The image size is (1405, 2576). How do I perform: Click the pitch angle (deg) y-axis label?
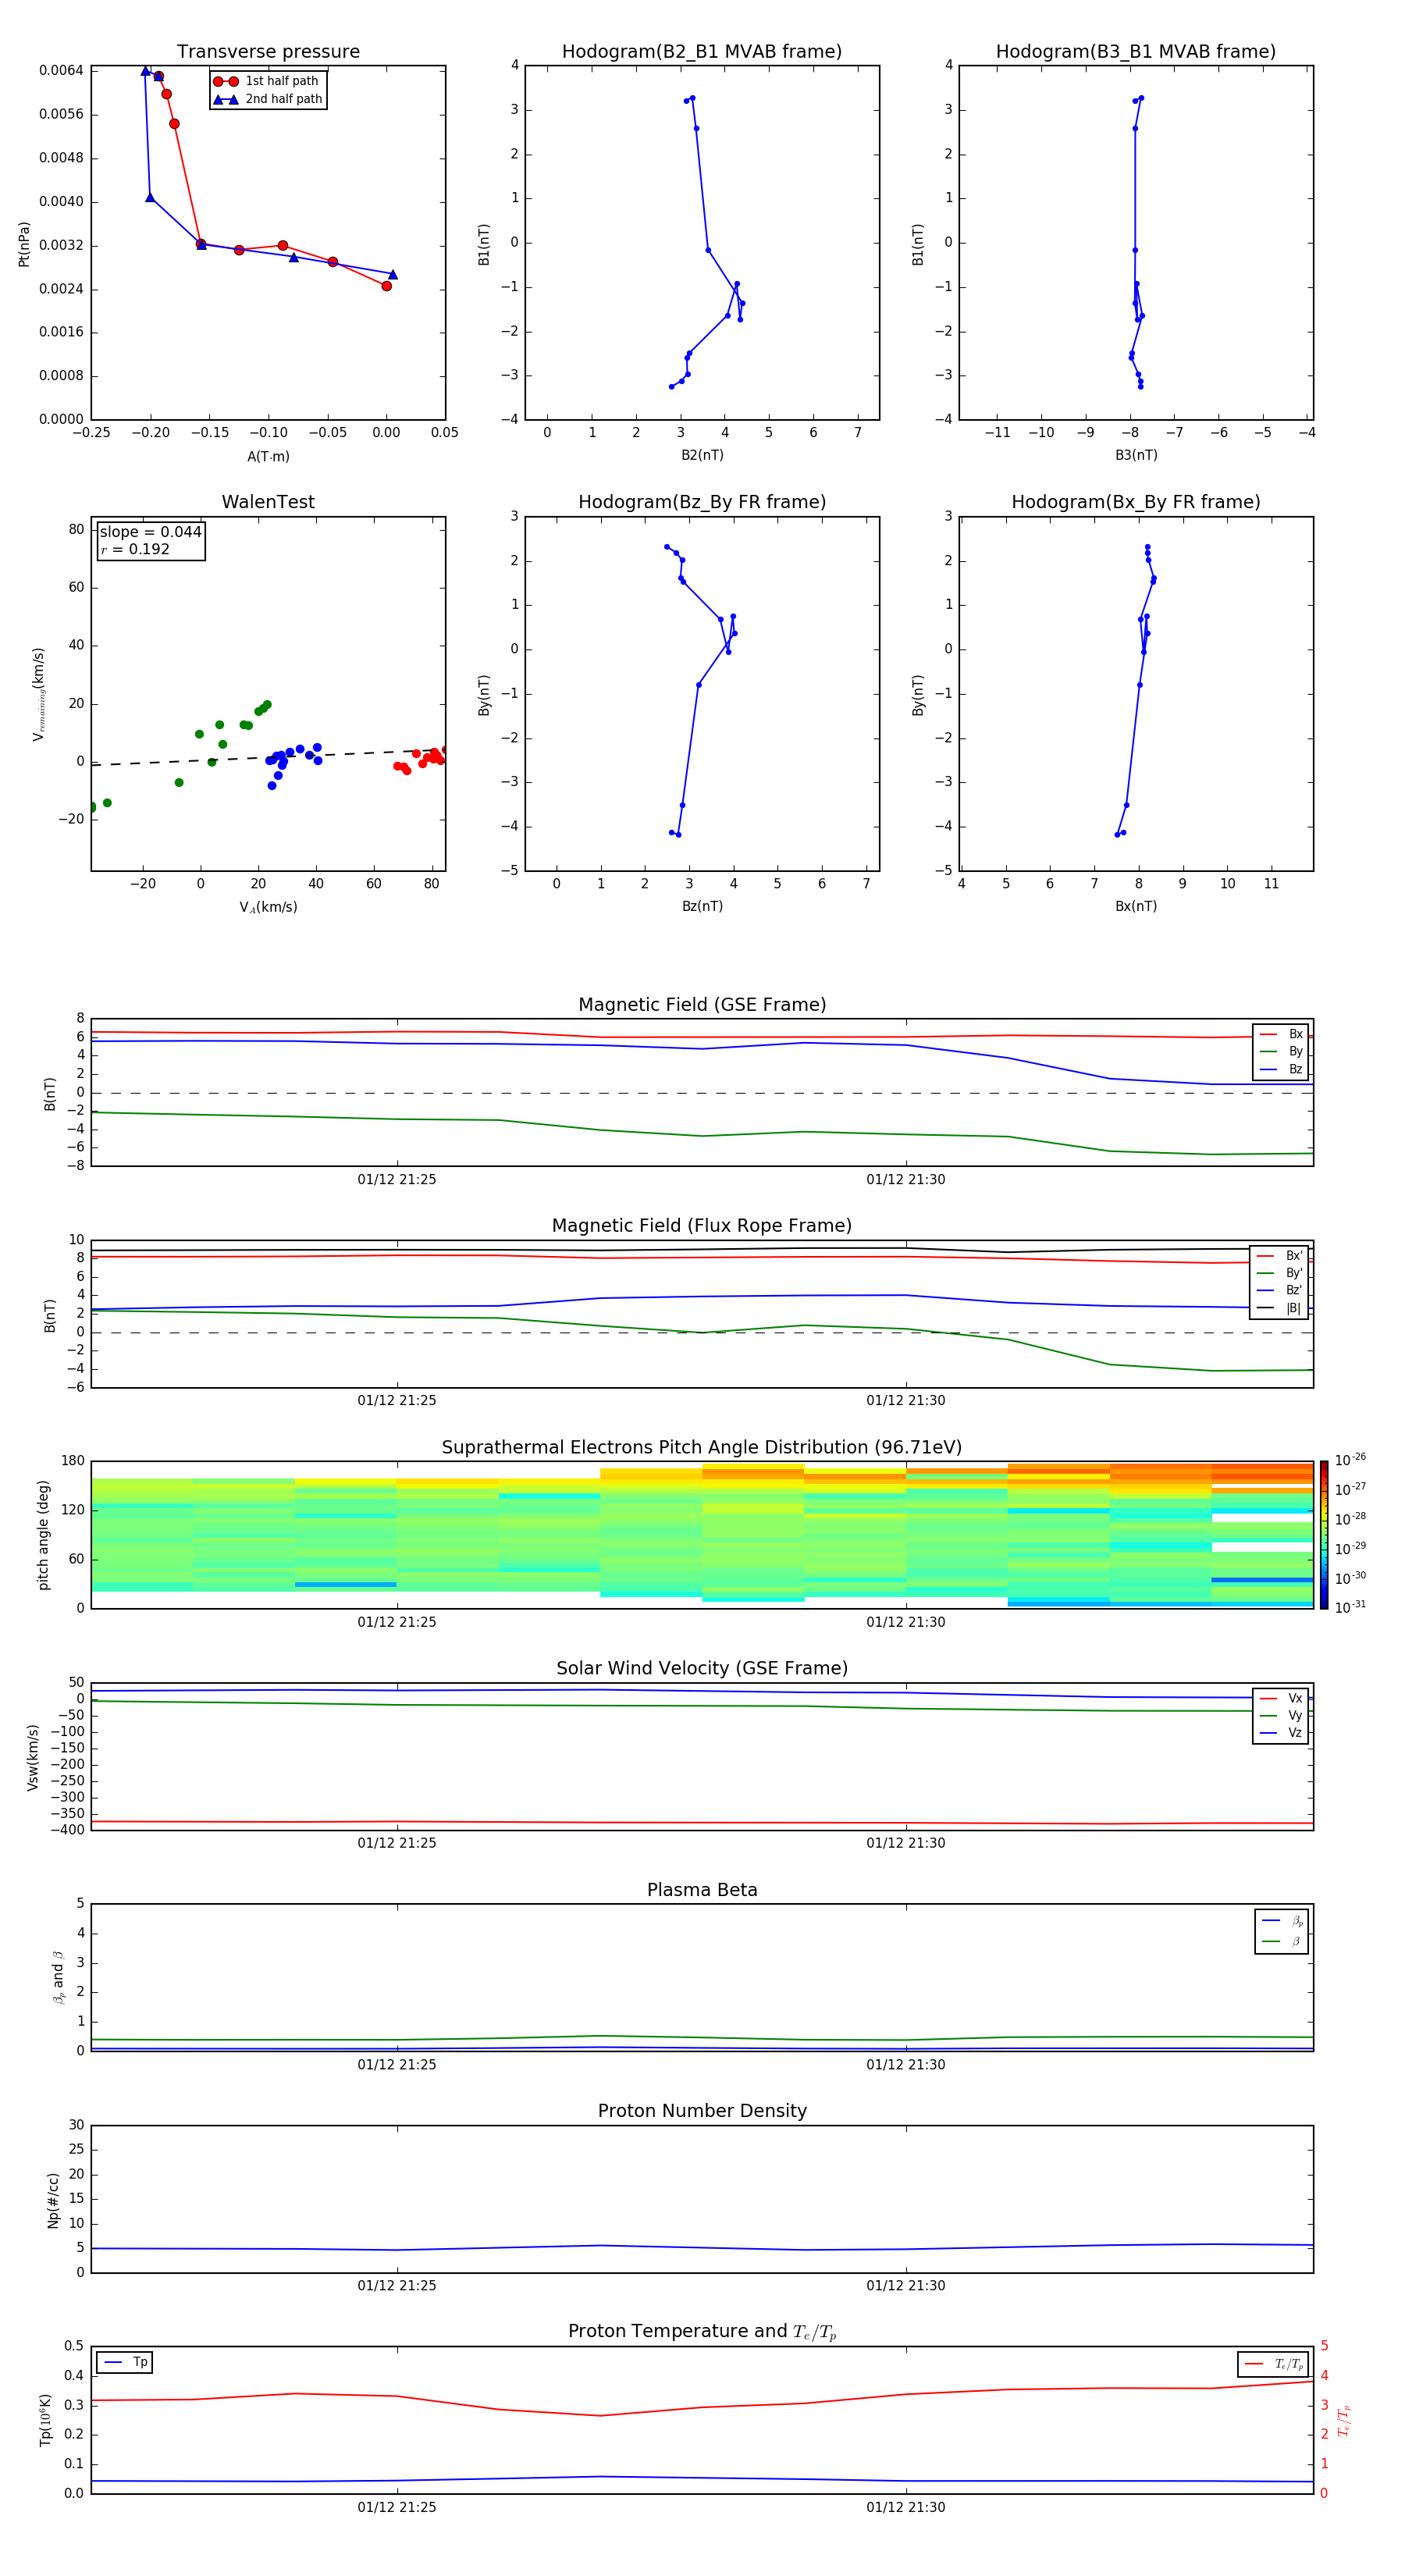(43, 1535)
